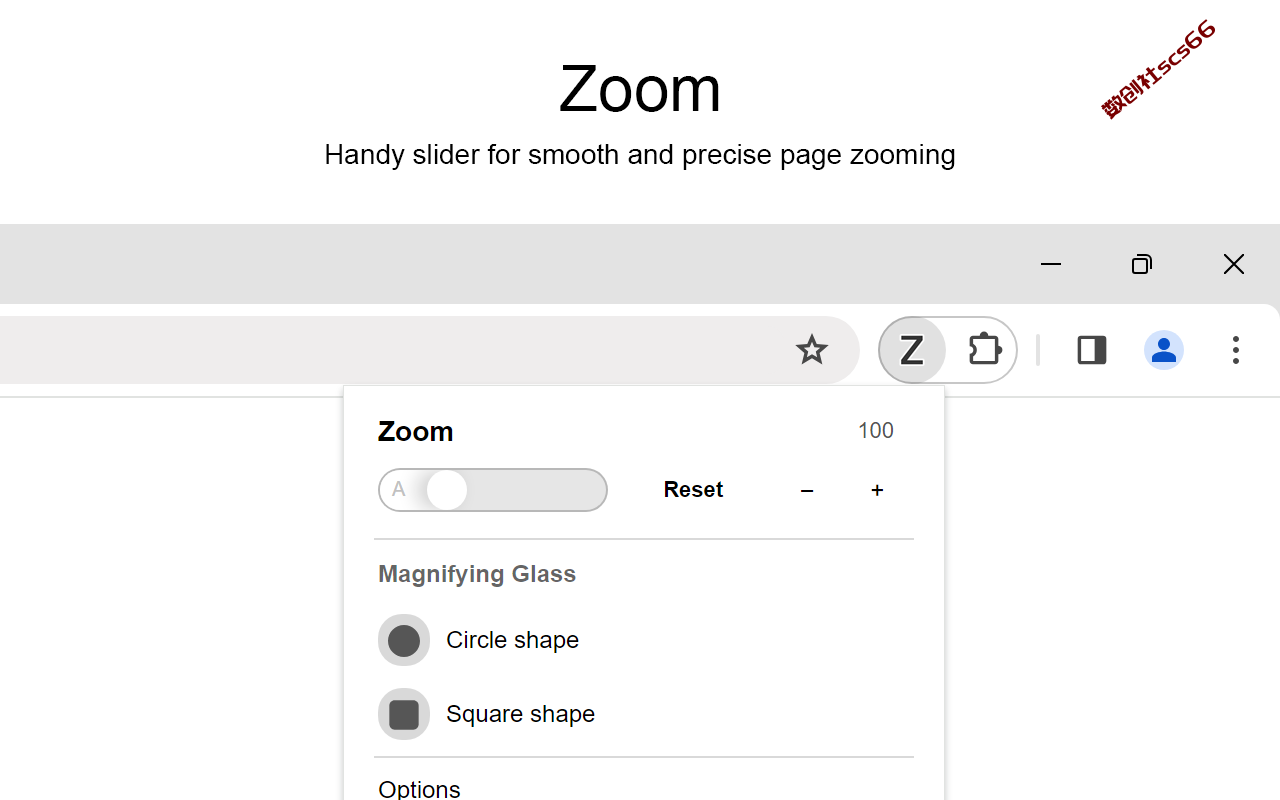Choose Circle shape label

pos(512,640)
